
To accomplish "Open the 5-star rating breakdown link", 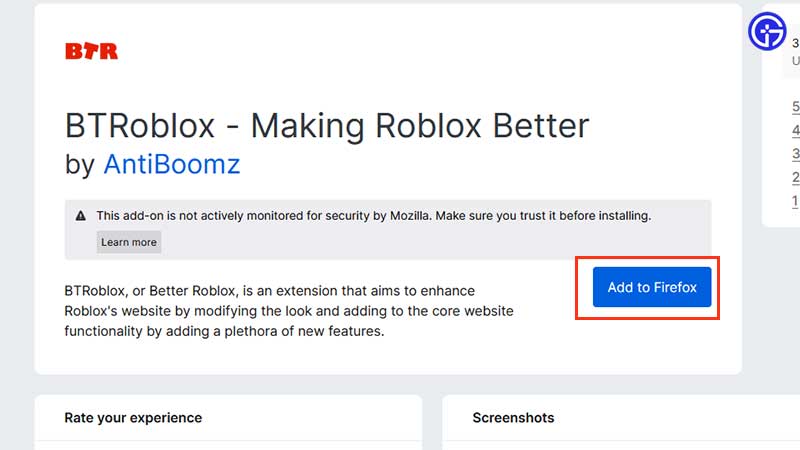I will [795, 107].
